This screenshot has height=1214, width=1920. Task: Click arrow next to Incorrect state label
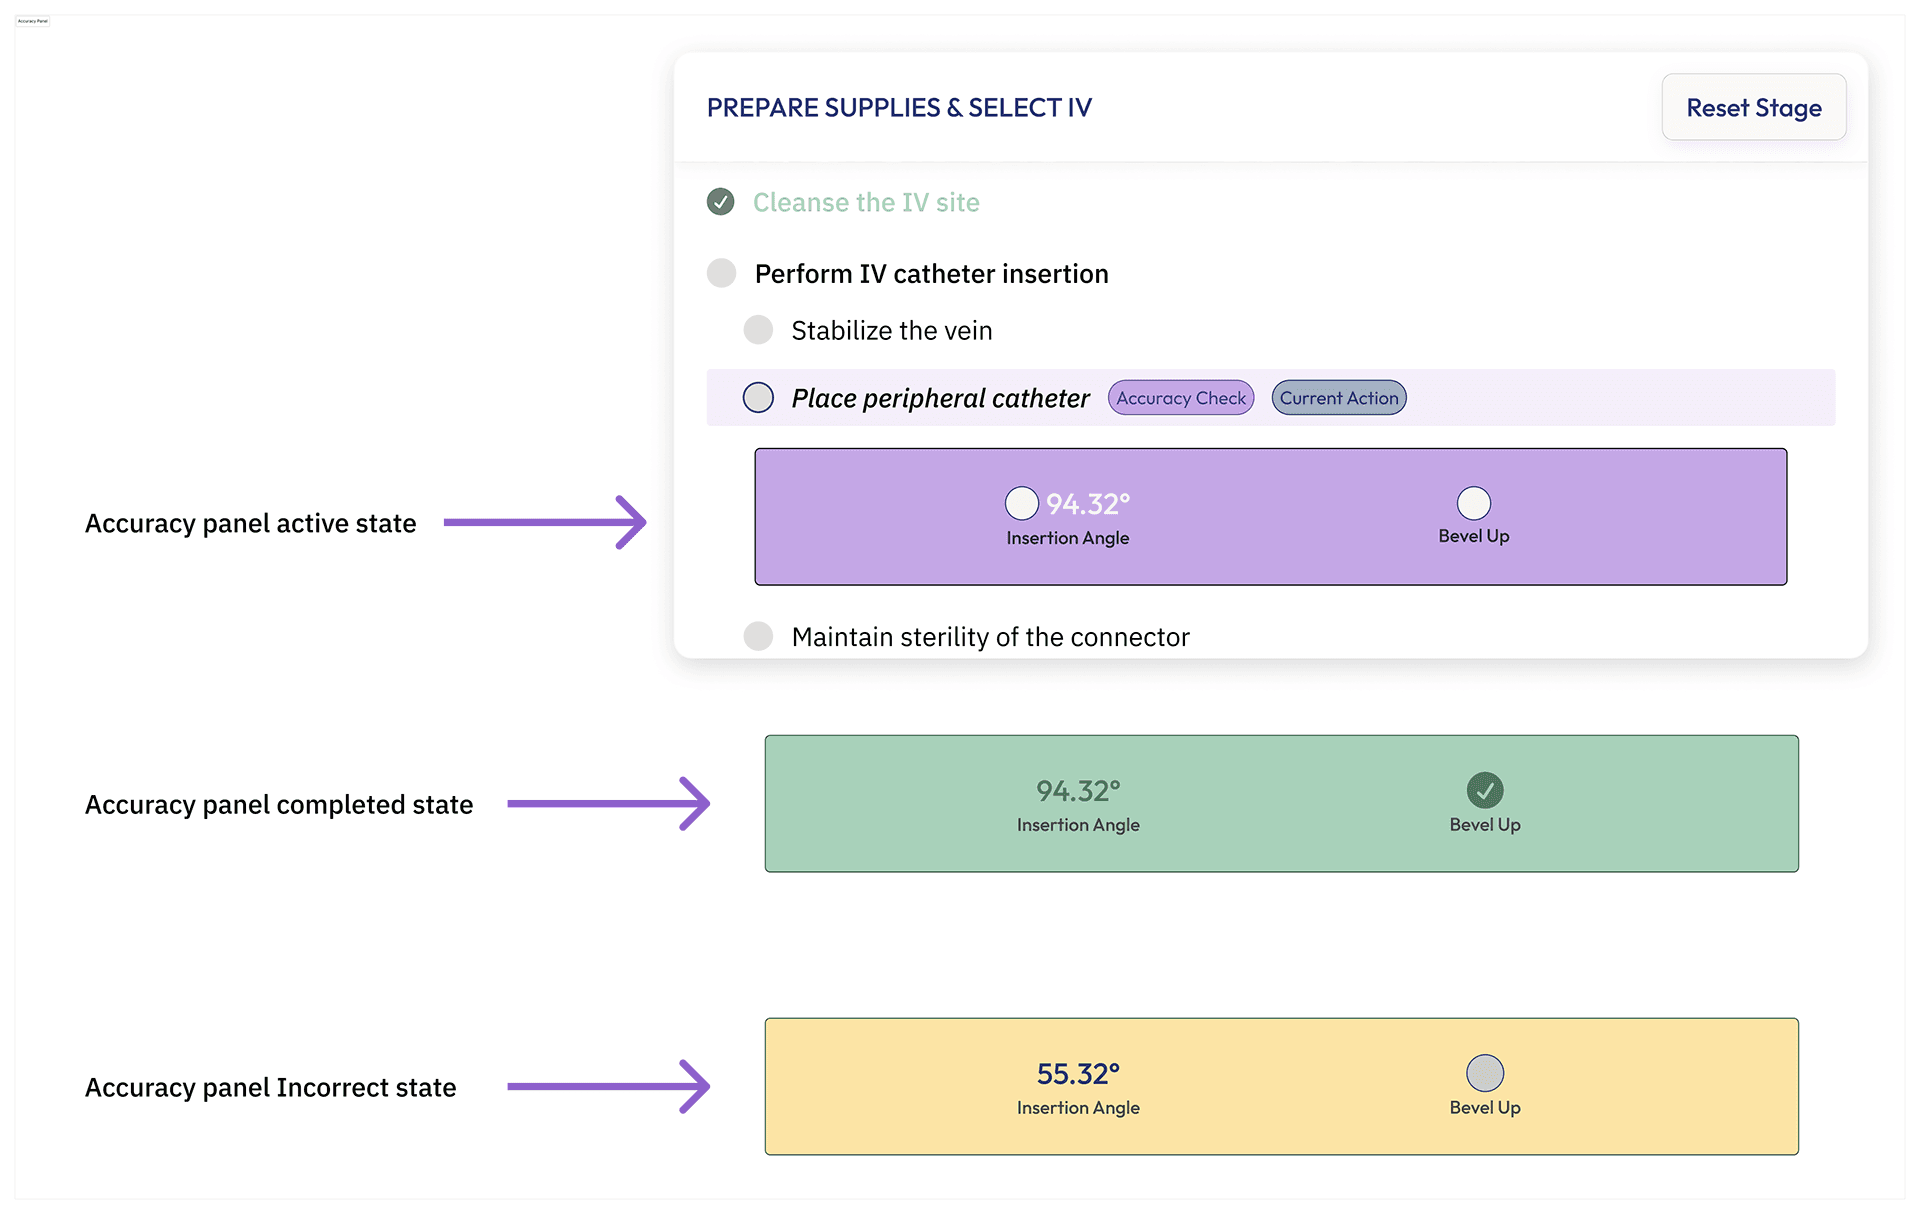pyautogui.click(x=608, y=1086)
